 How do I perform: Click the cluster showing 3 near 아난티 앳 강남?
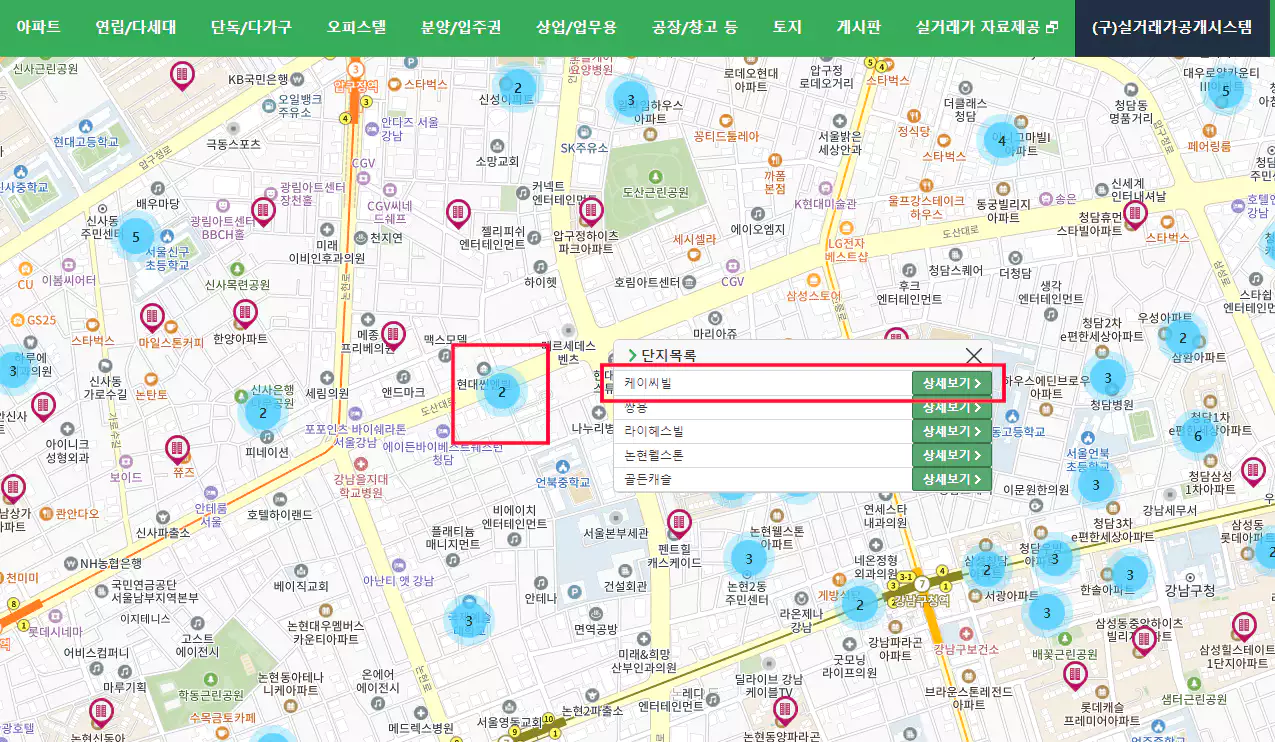(x=470, y=622)
